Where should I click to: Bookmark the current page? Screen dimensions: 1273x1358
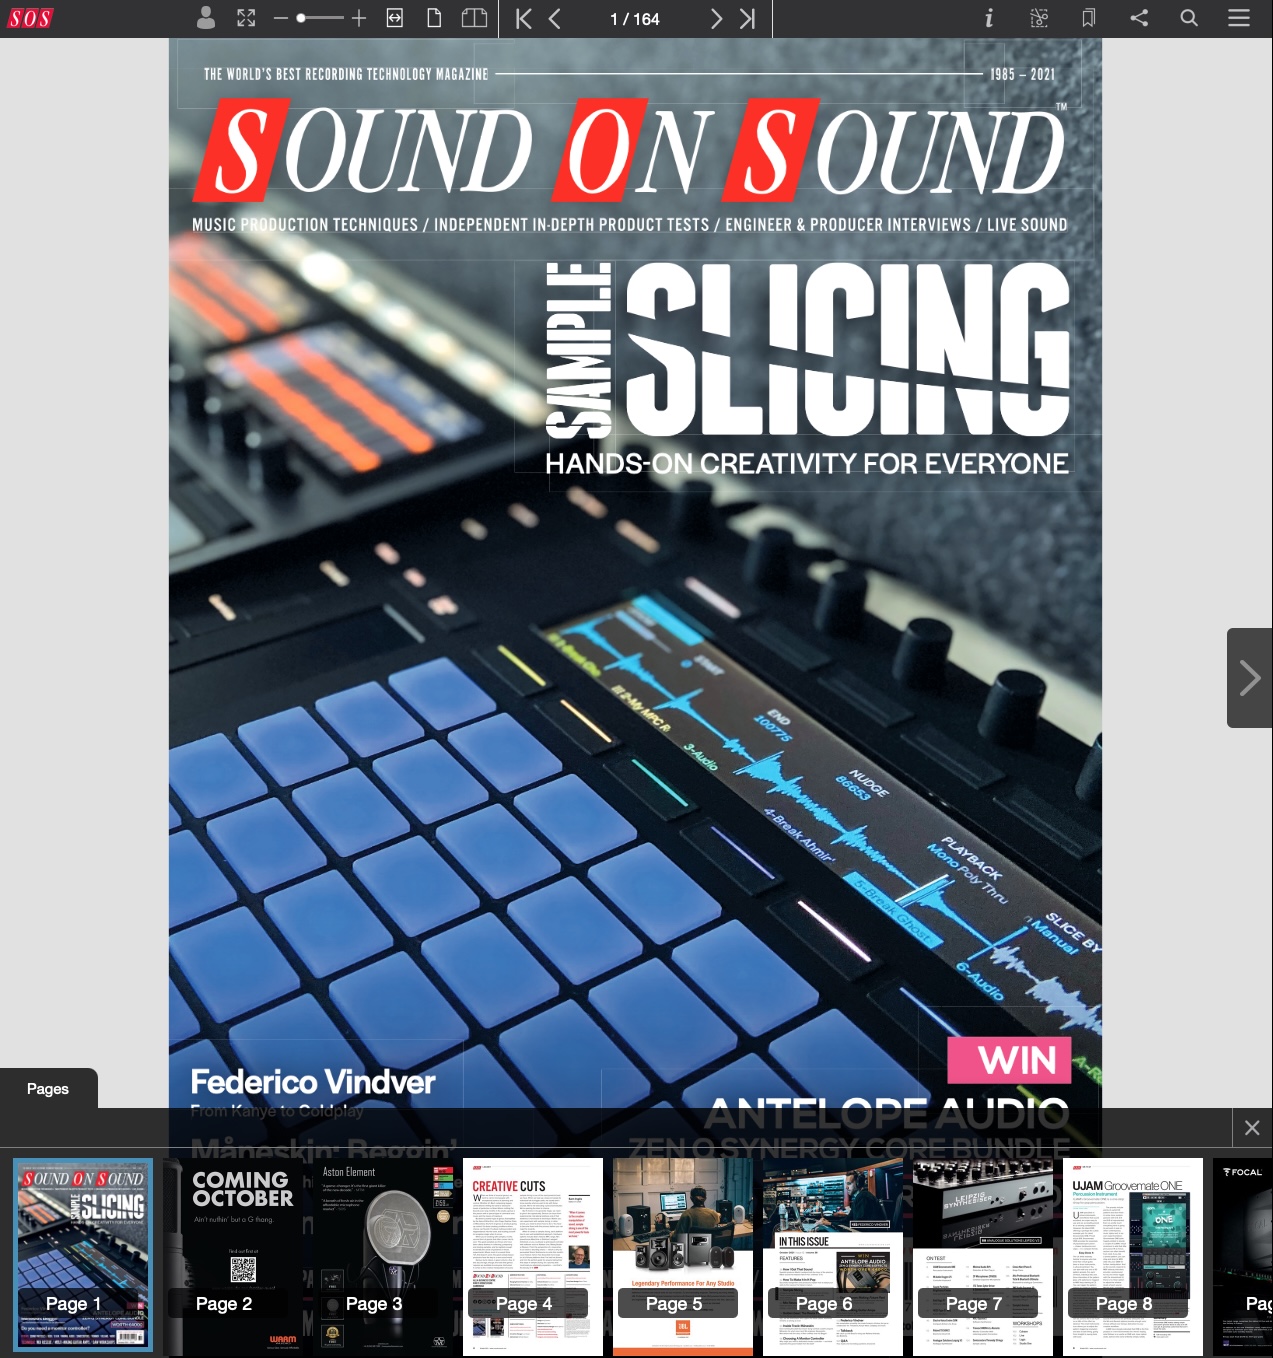[1088, 18]
